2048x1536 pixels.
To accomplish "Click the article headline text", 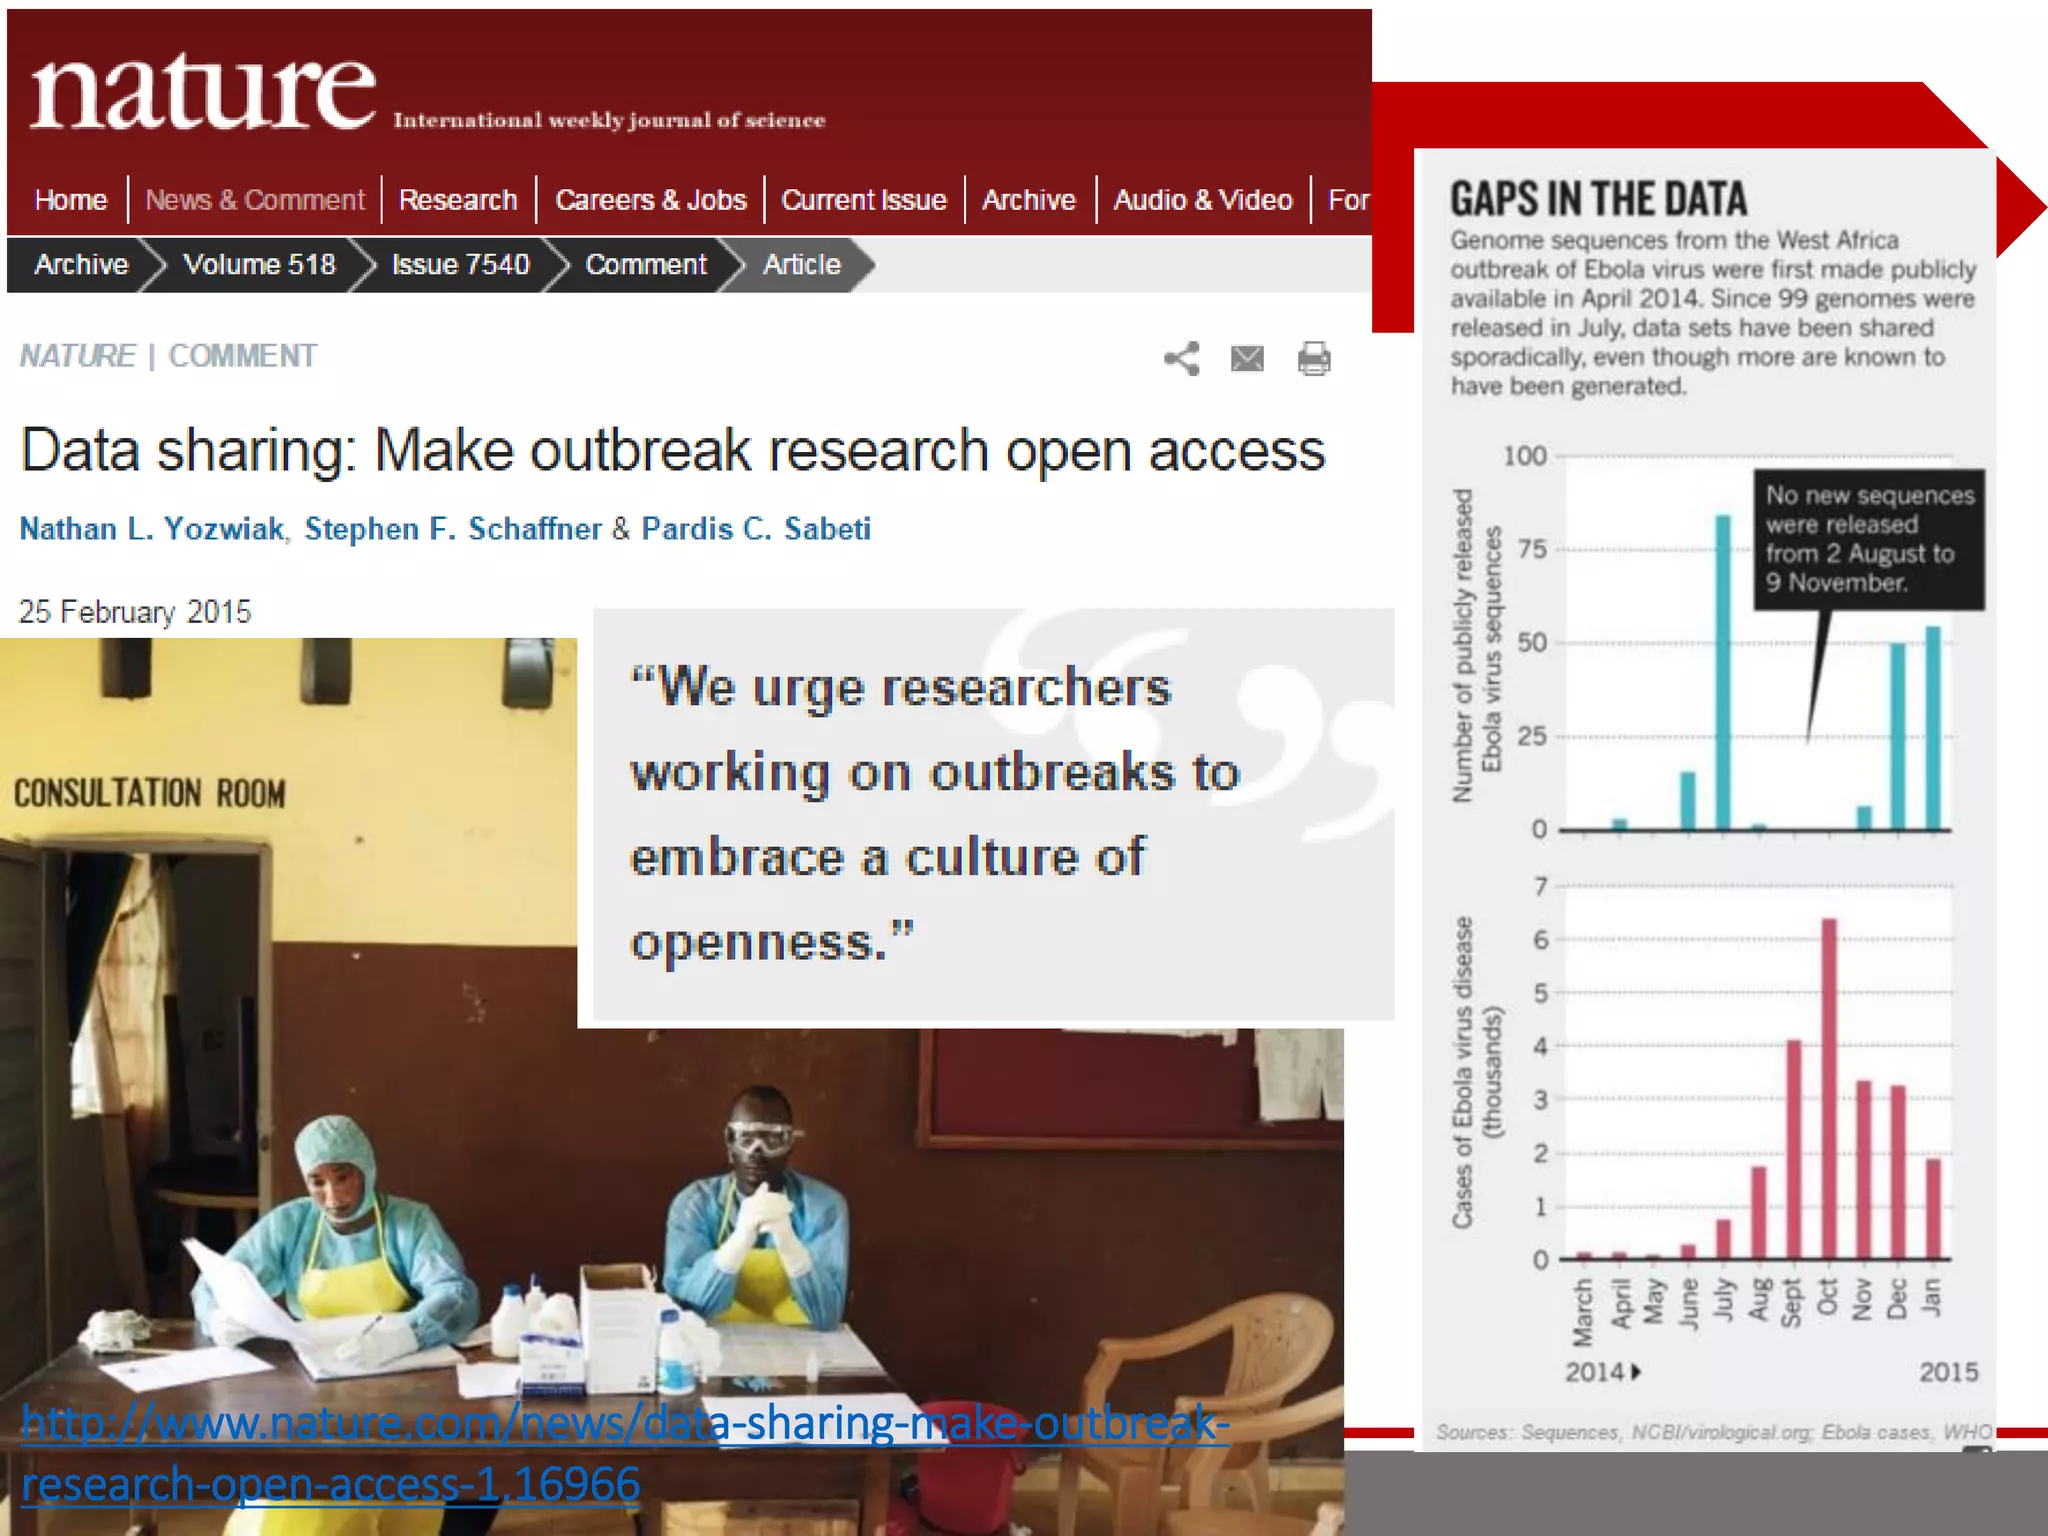I will [673, 450].
